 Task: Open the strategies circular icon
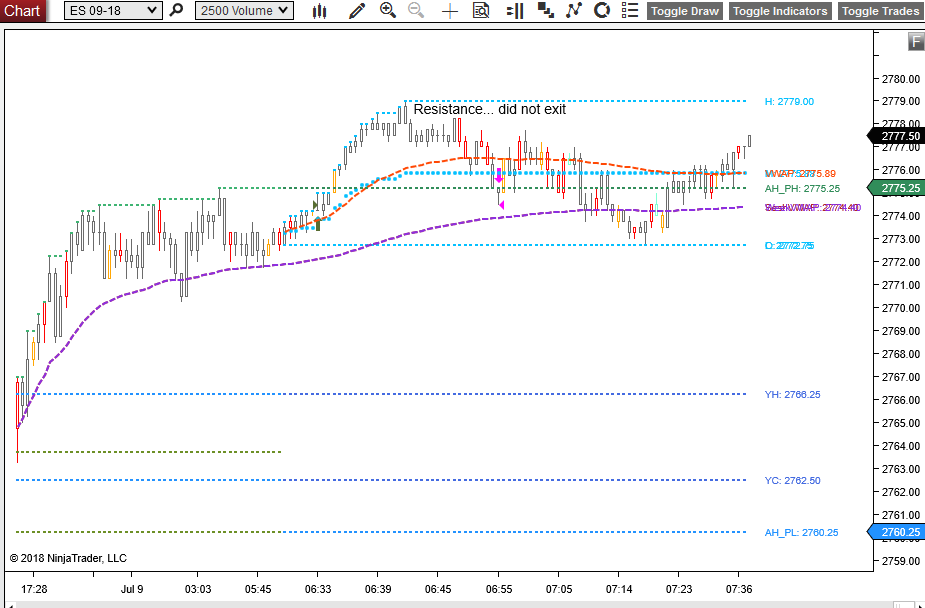(602, 10)
